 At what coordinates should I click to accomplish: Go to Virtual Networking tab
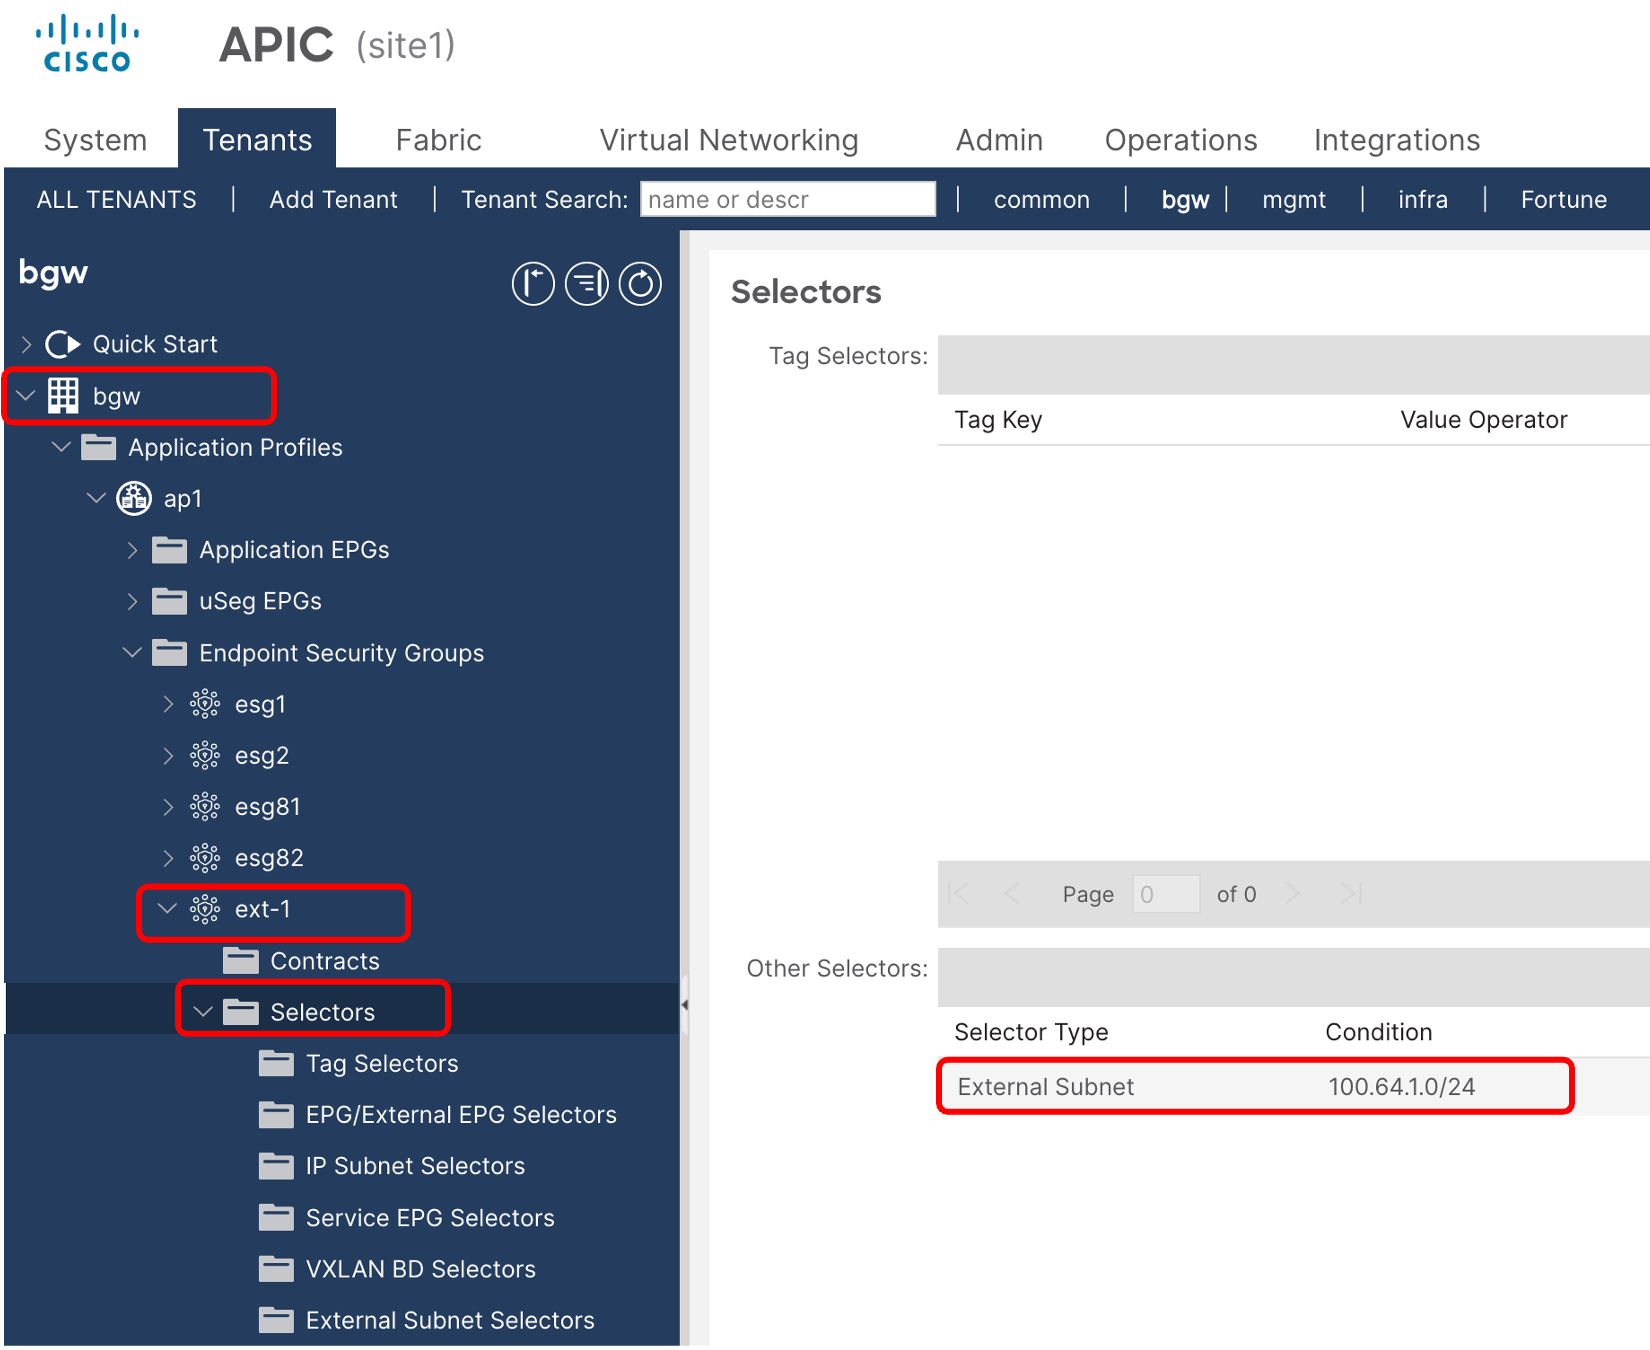point(729,140)
